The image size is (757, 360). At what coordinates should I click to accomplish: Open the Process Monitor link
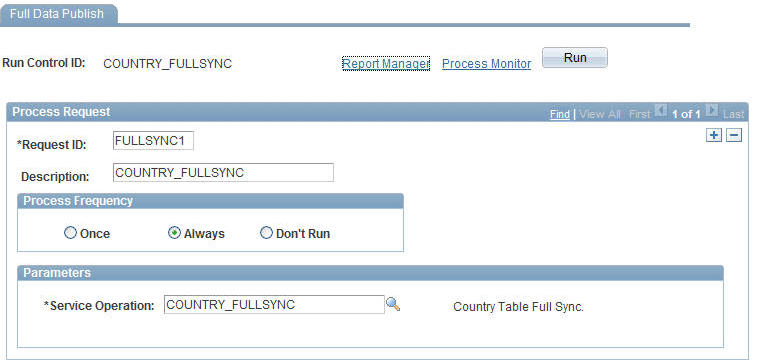pyautogui.click(x=487, y=64)
